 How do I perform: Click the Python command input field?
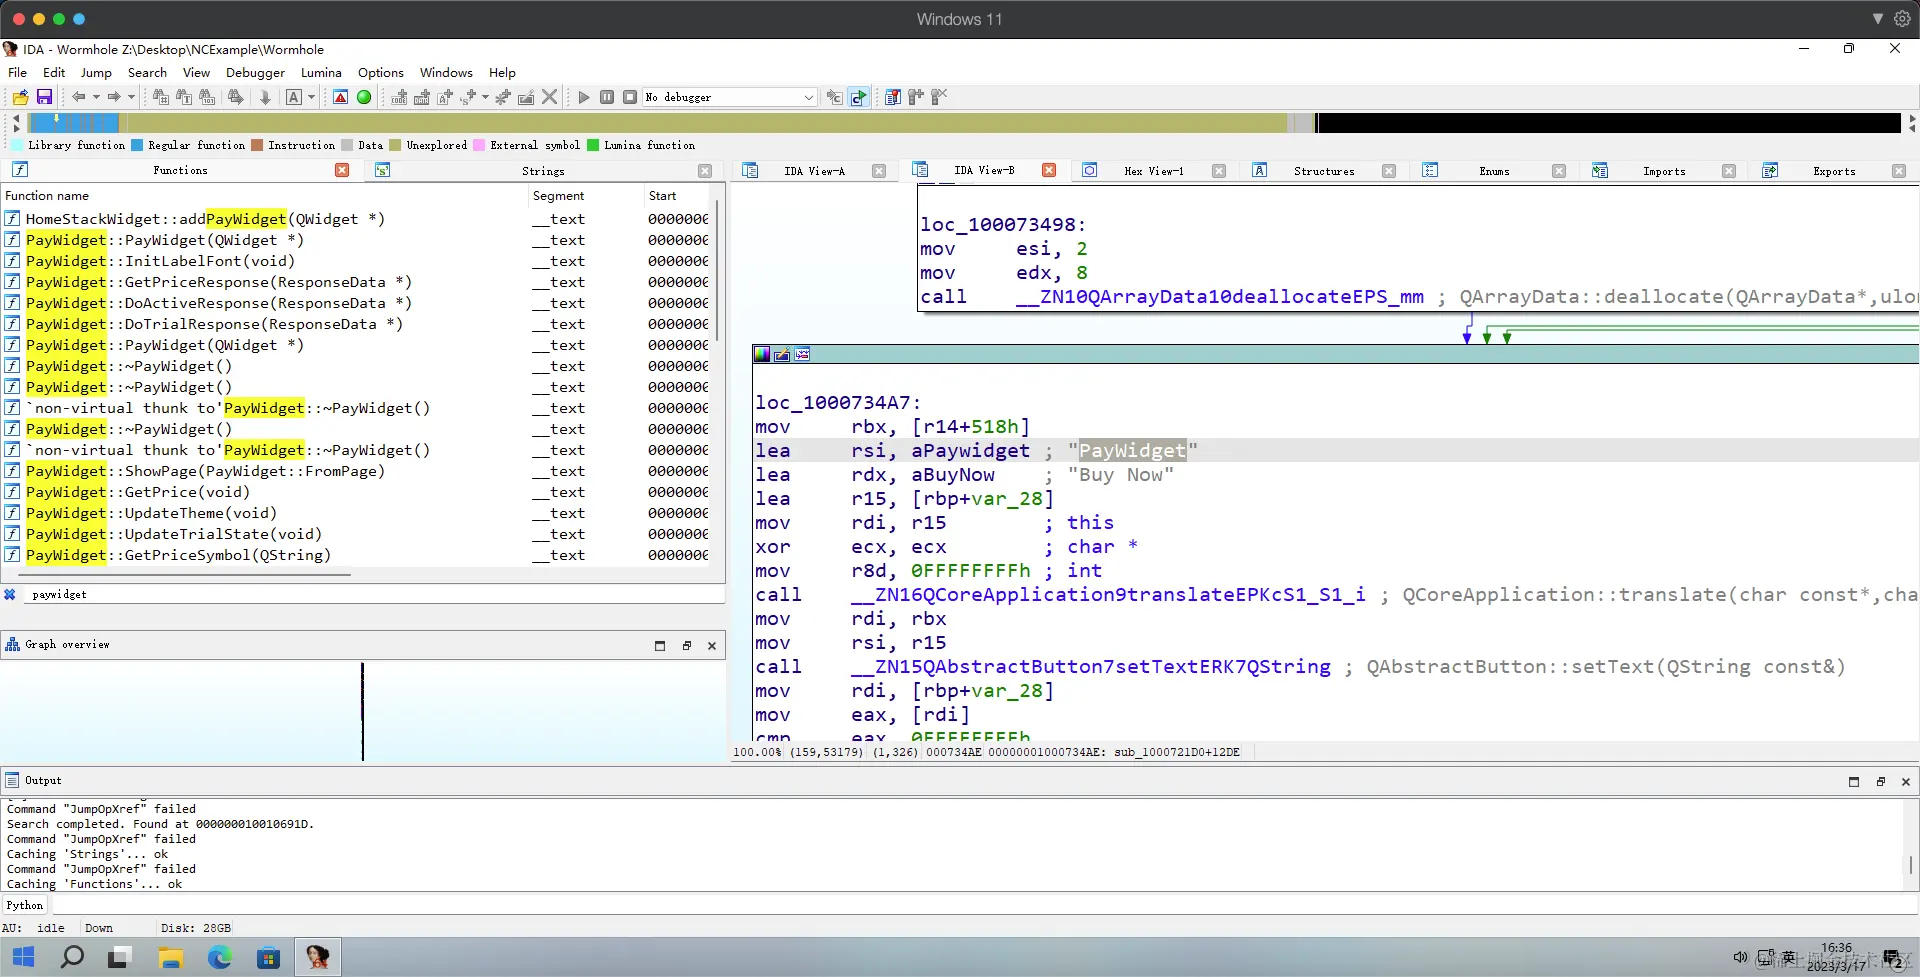(x=983, y=905)
